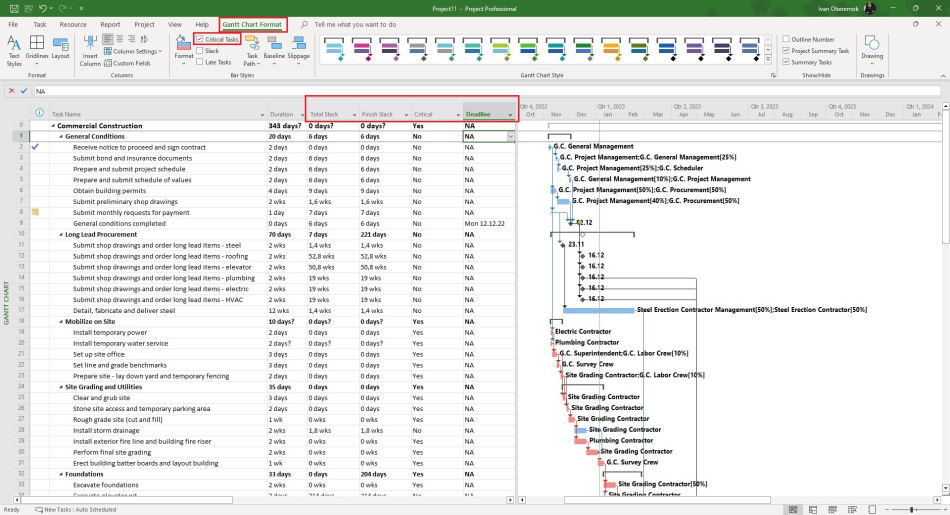Screen dimensions: 950x515
Task: Enable the Late Tasks checkbox
Action: (x=199, y=62)
